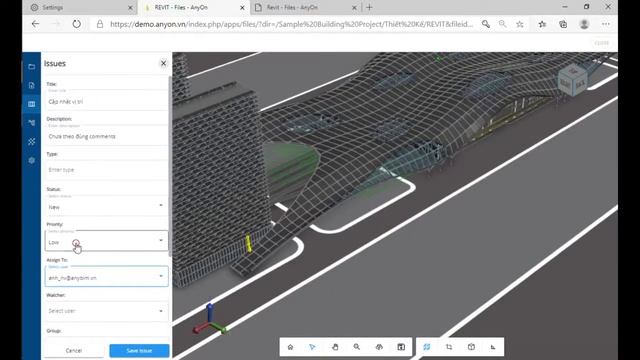Activate the magnifier zoom tool in viewer toolbar
640x360 pixels.
pos(357,347)
